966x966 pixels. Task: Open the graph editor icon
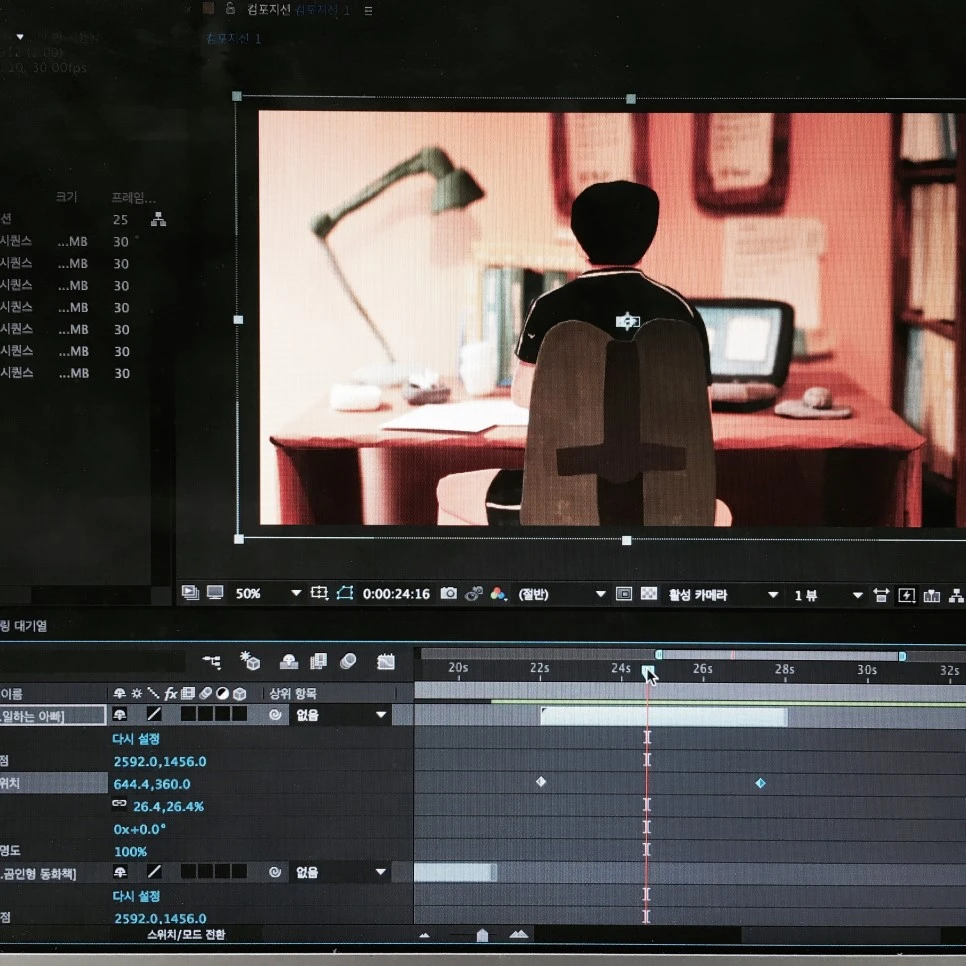pyautogui.click(x=386, y=662)
